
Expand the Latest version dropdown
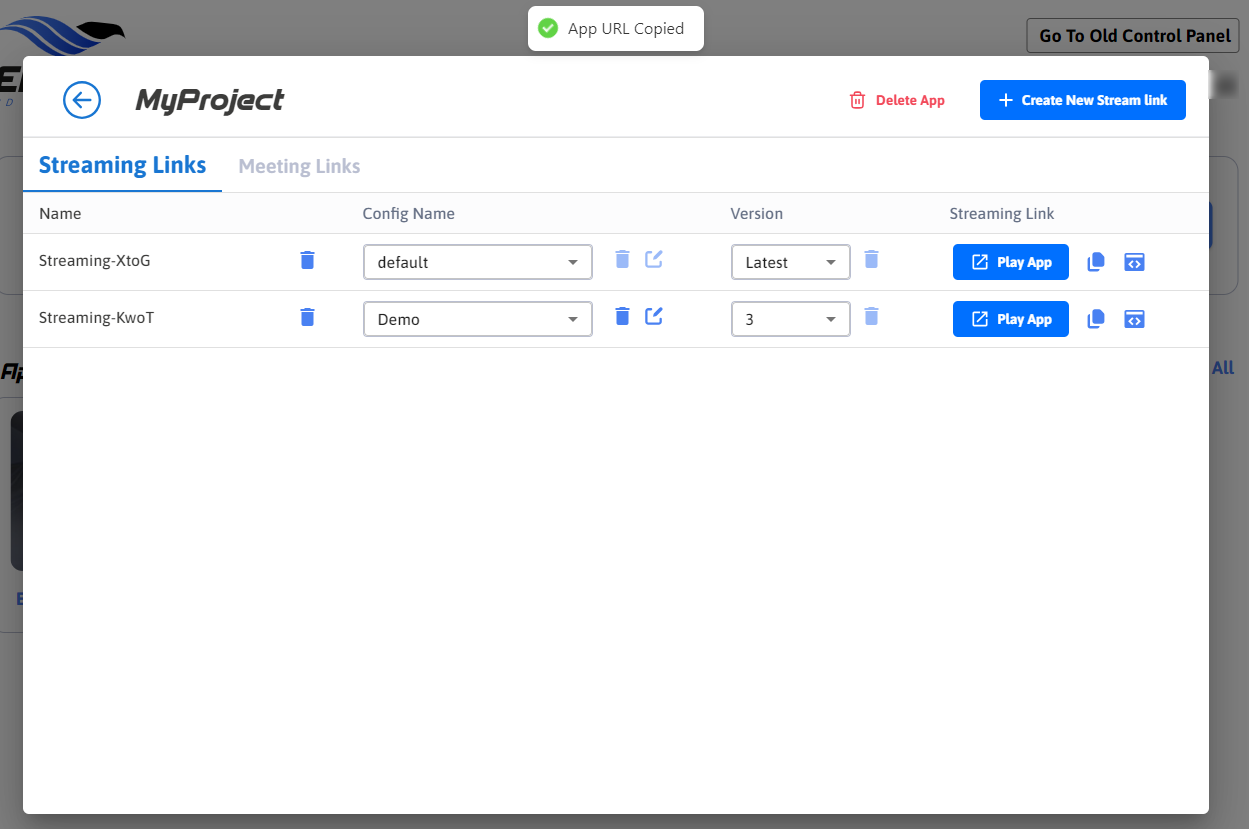[790, 262]
